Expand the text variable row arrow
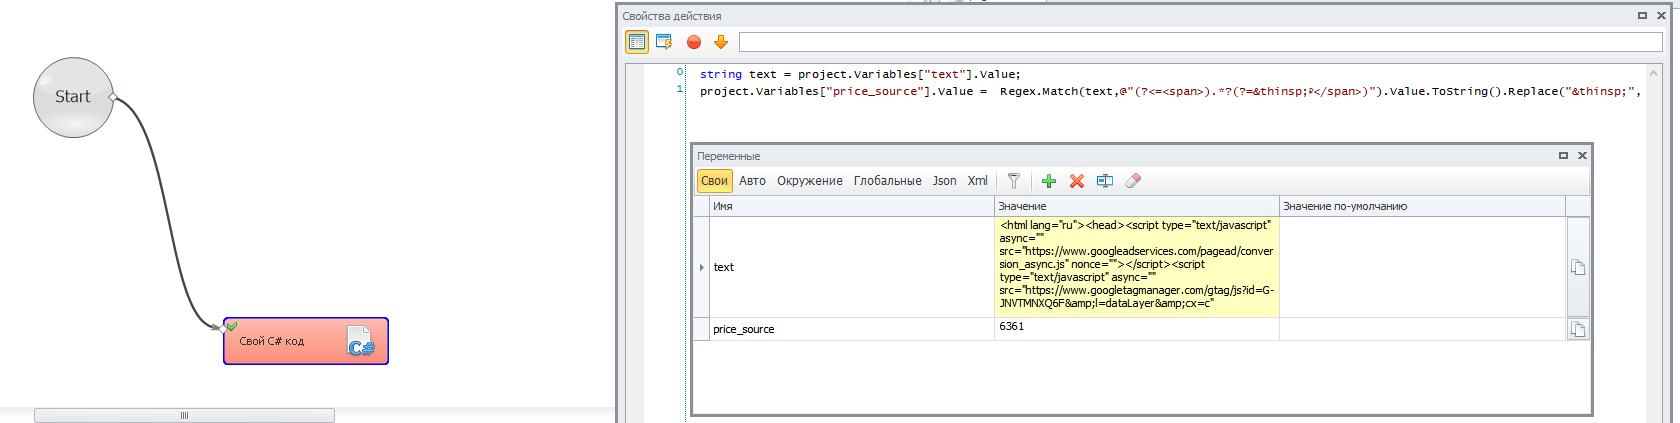The image size is (1680, 423). 701,267
